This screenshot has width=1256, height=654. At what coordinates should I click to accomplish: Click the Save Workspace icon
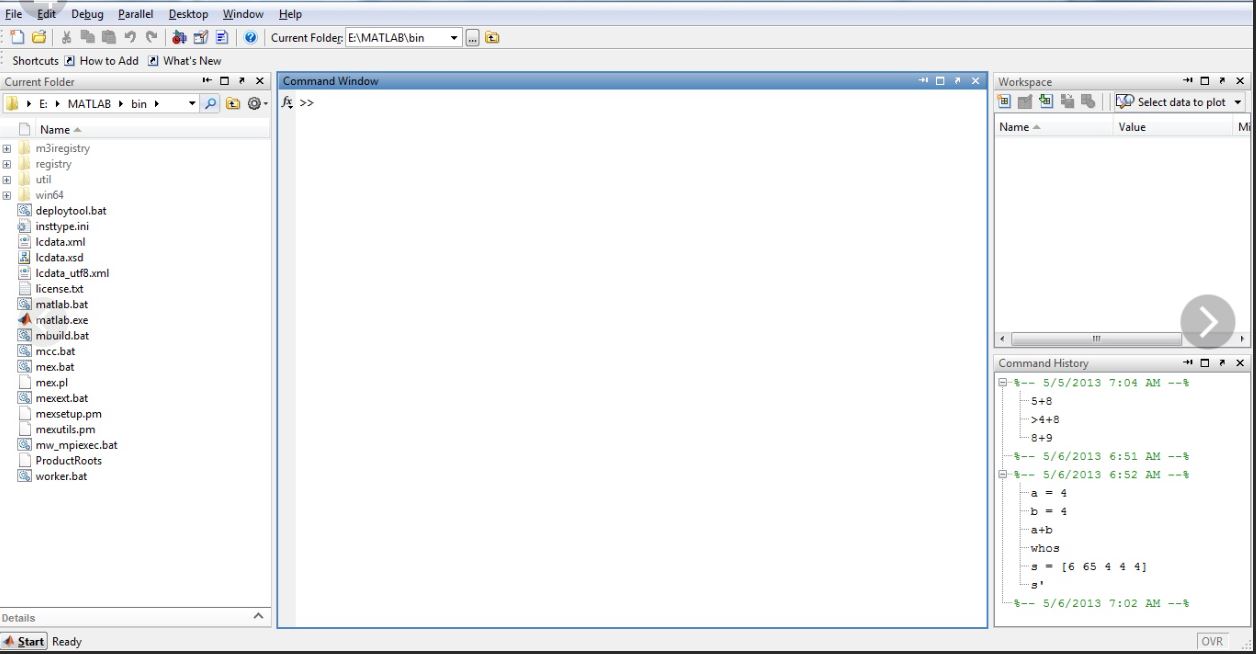click(x=1067, y=102)
